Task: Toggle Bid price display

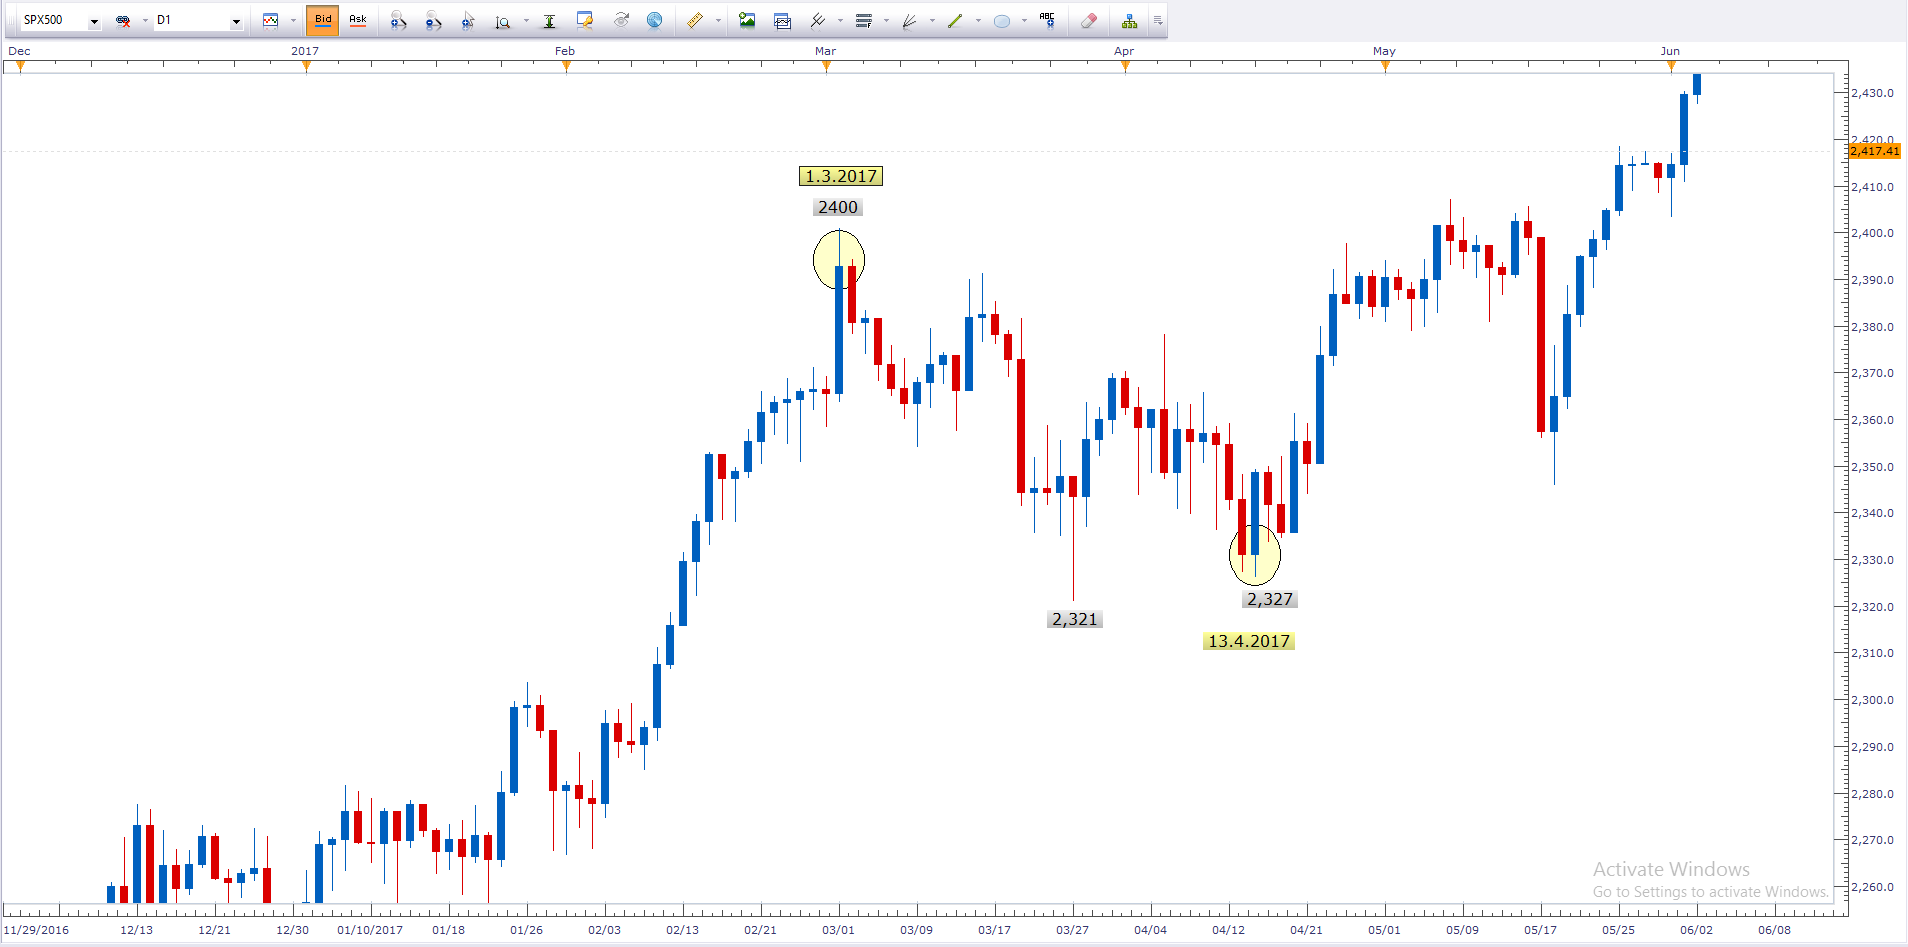Action: pos(323,20)
